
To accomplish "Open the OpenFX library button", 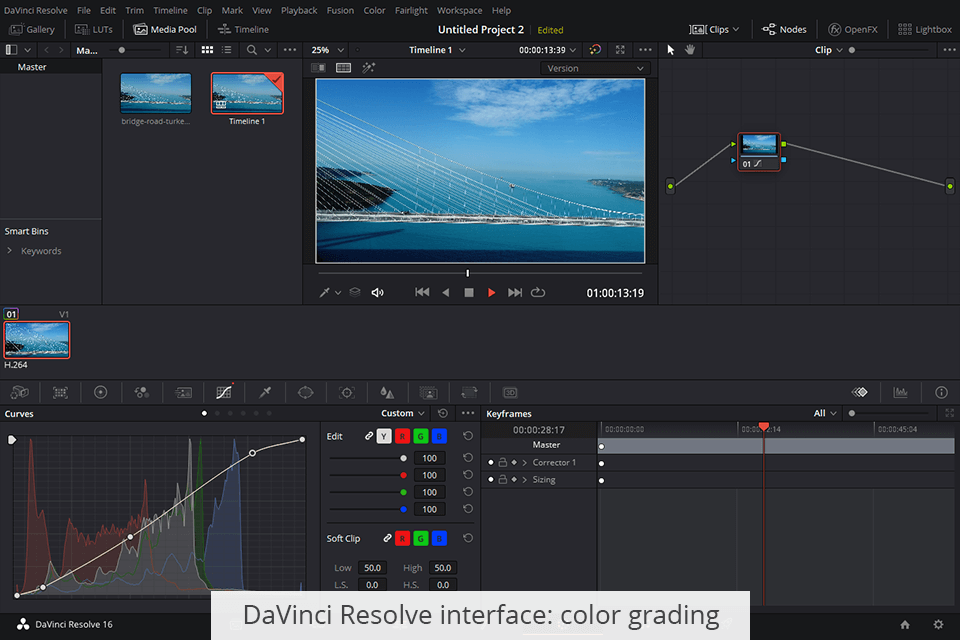I will pyautogui.click(x=853, y=29).
